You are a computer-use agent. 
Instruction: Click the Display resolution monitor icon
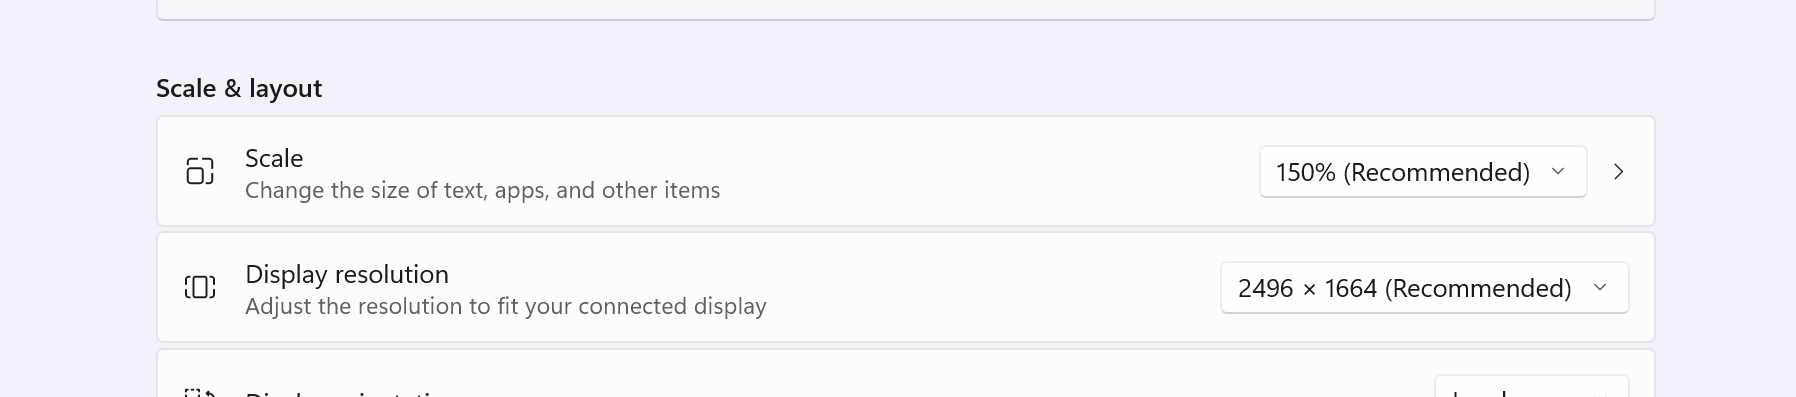200,287
